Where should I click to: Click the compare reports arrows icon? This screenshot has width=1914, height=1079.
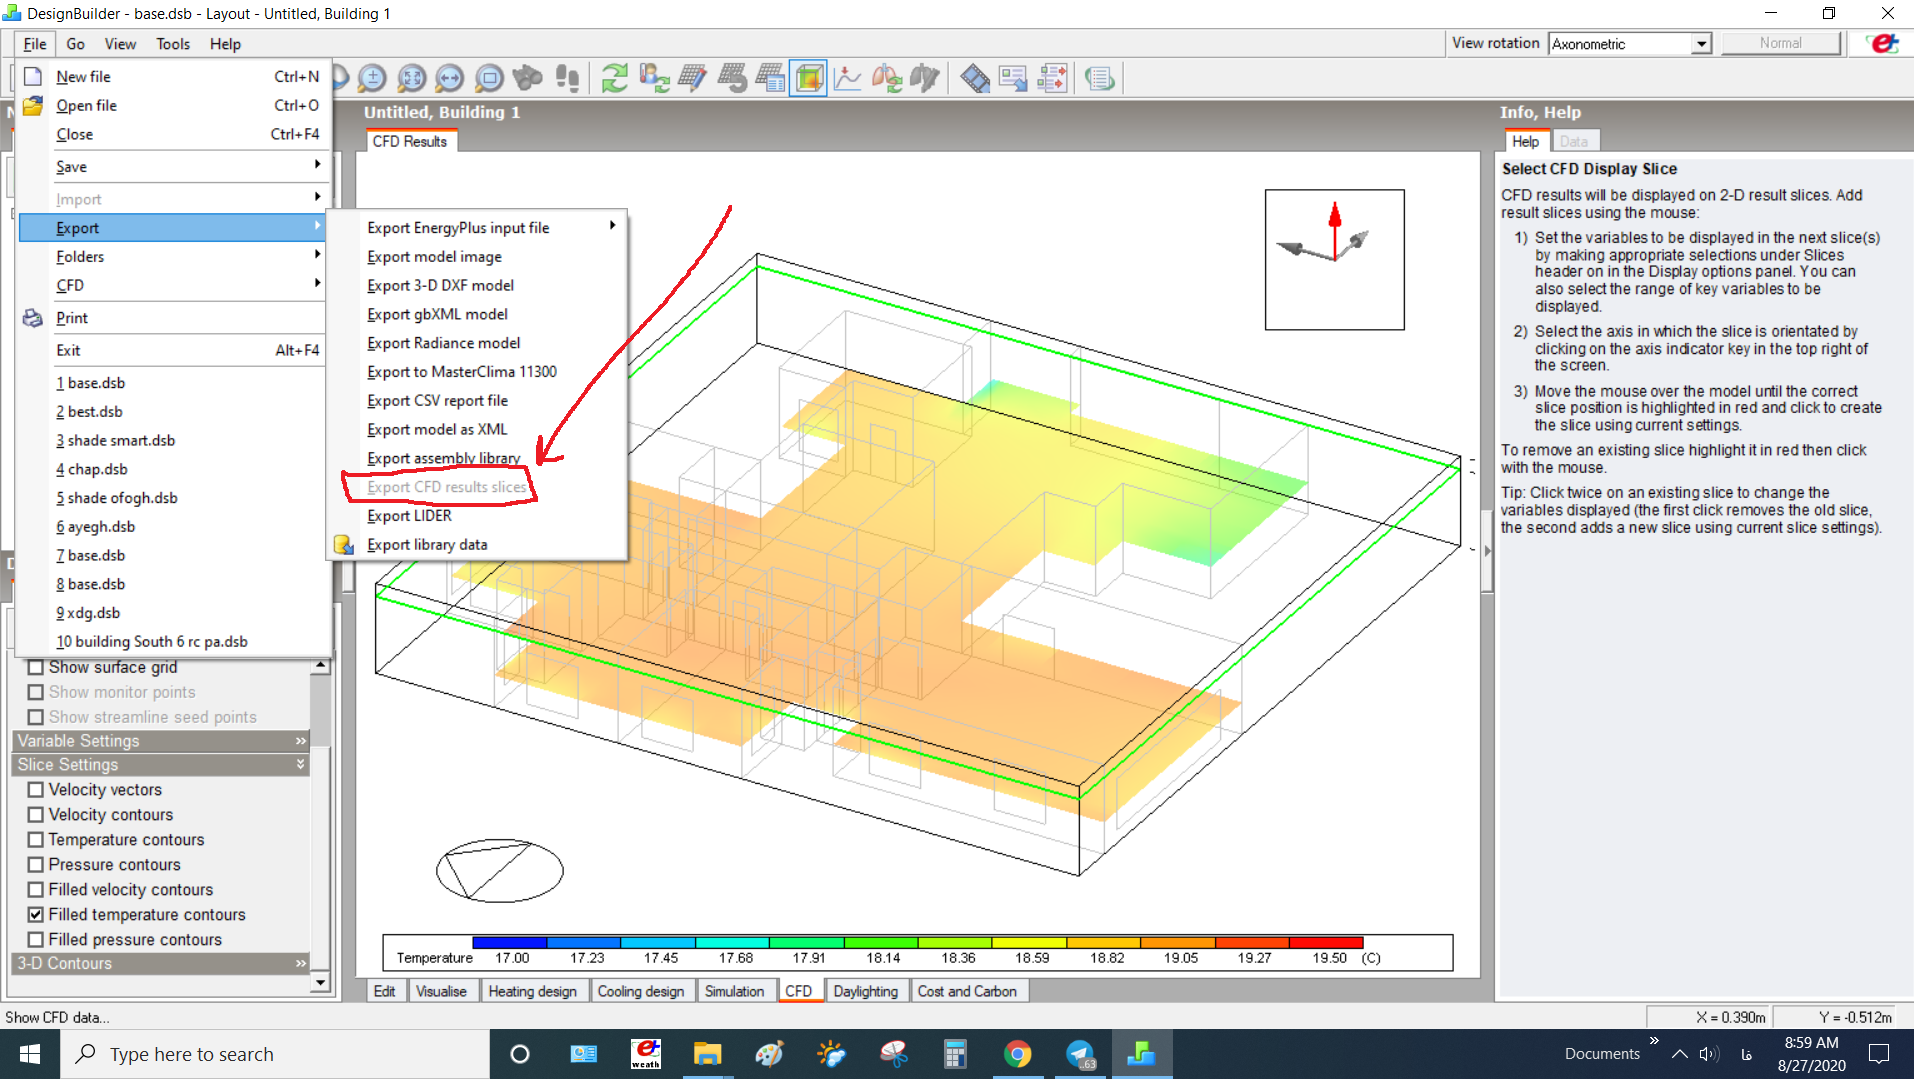tap(1053, 78)
